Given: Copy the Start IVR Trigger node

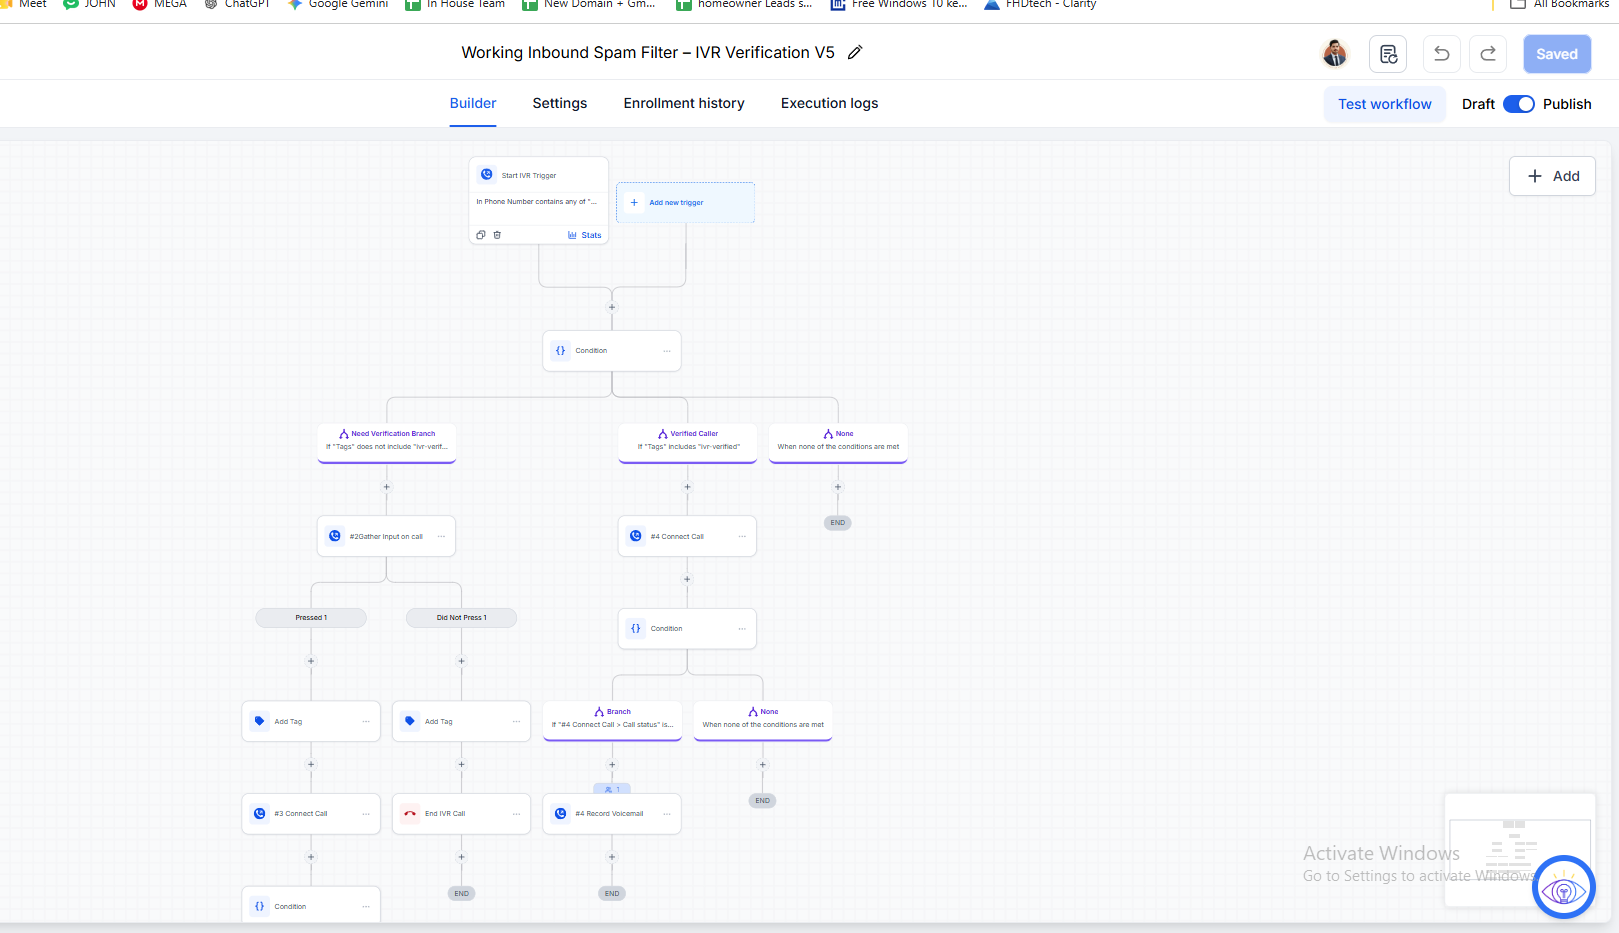Looking at the screenshot, I should pyautogui.click(x=481, y=235).
